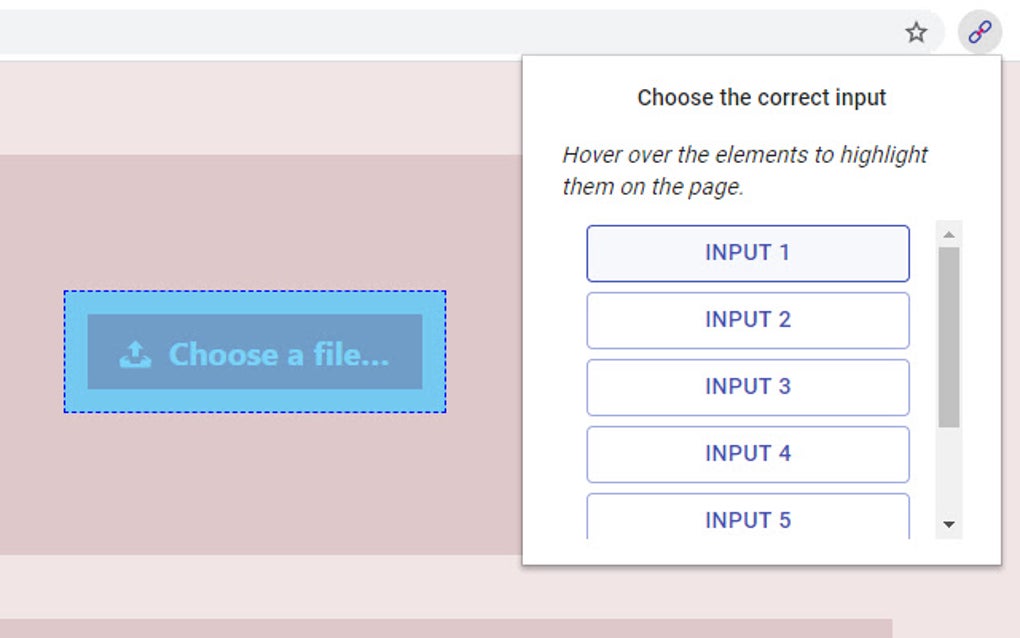Click the scrollbar track below the thumb

(949, 470)
